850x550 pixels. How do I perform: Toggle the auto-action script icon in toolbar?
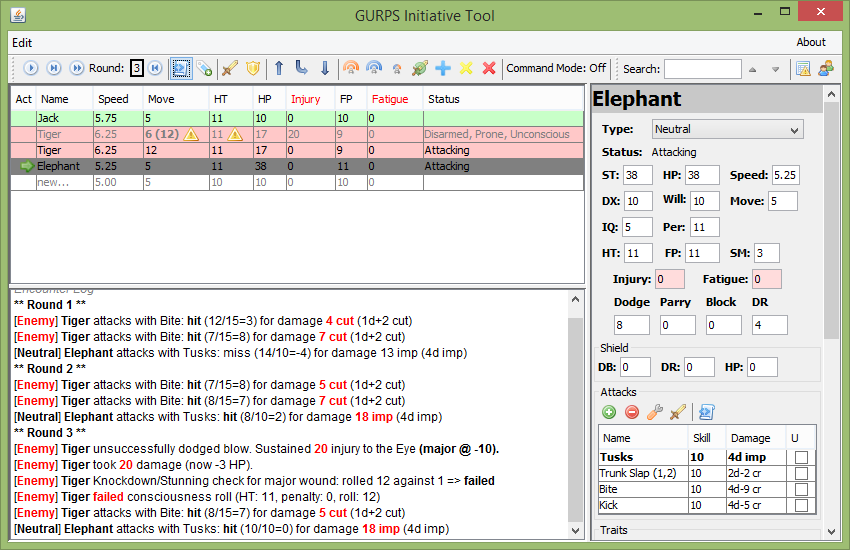(x=181, y=68)
